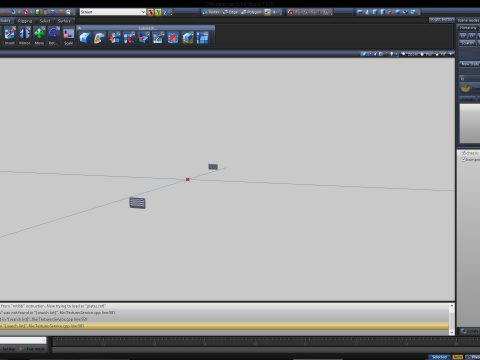Image resolution: width=480 pixels, height=360 pixels.
Task: Switch to Polygon selection mode
Action: coord(252,12)
